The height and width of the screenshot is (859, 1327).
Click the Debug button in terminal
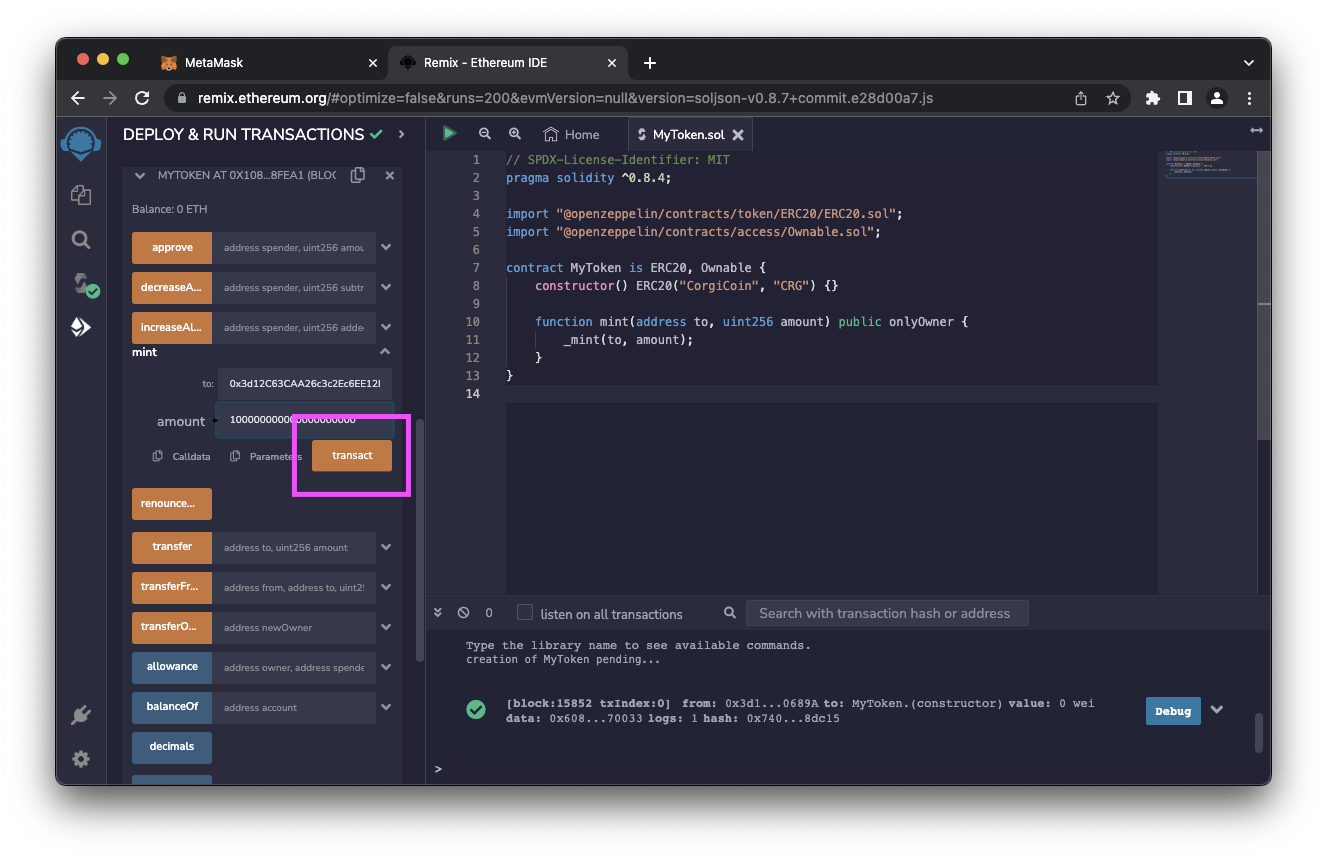[1173, 711]
